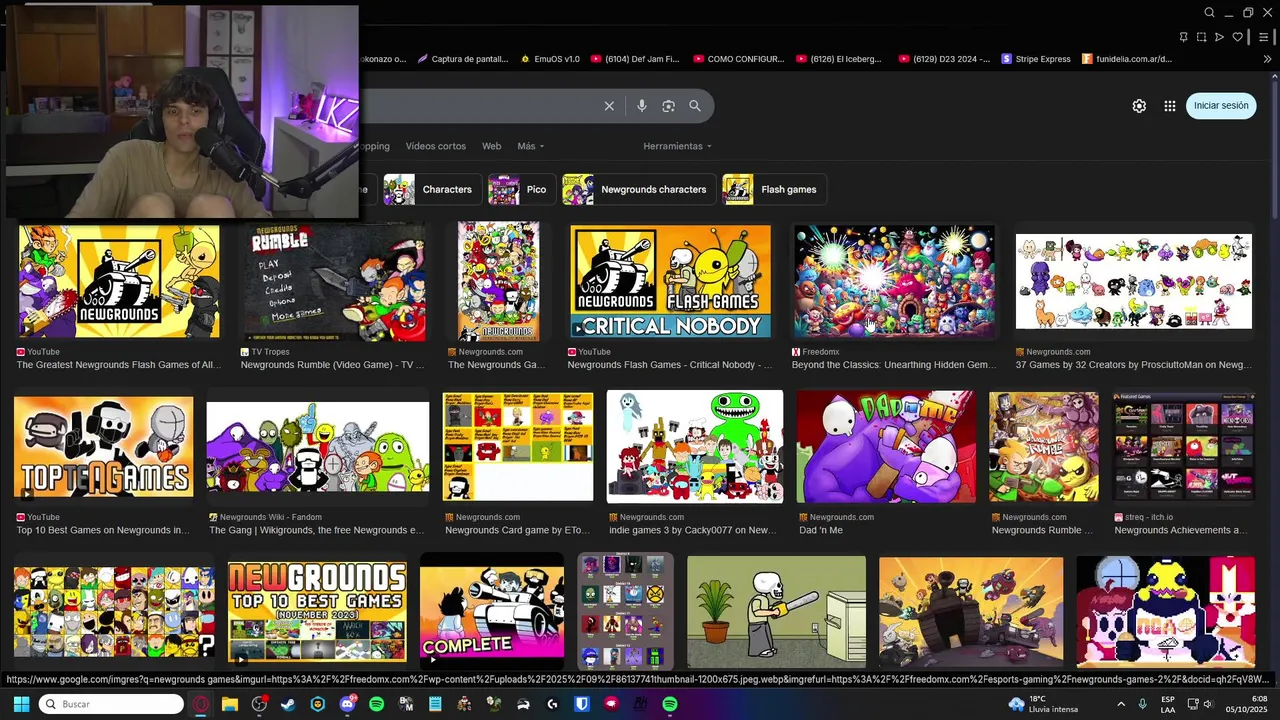Open Windows Start menu
The height and width of the screenshot is (720, 1280).
click(x=21, y=704)
